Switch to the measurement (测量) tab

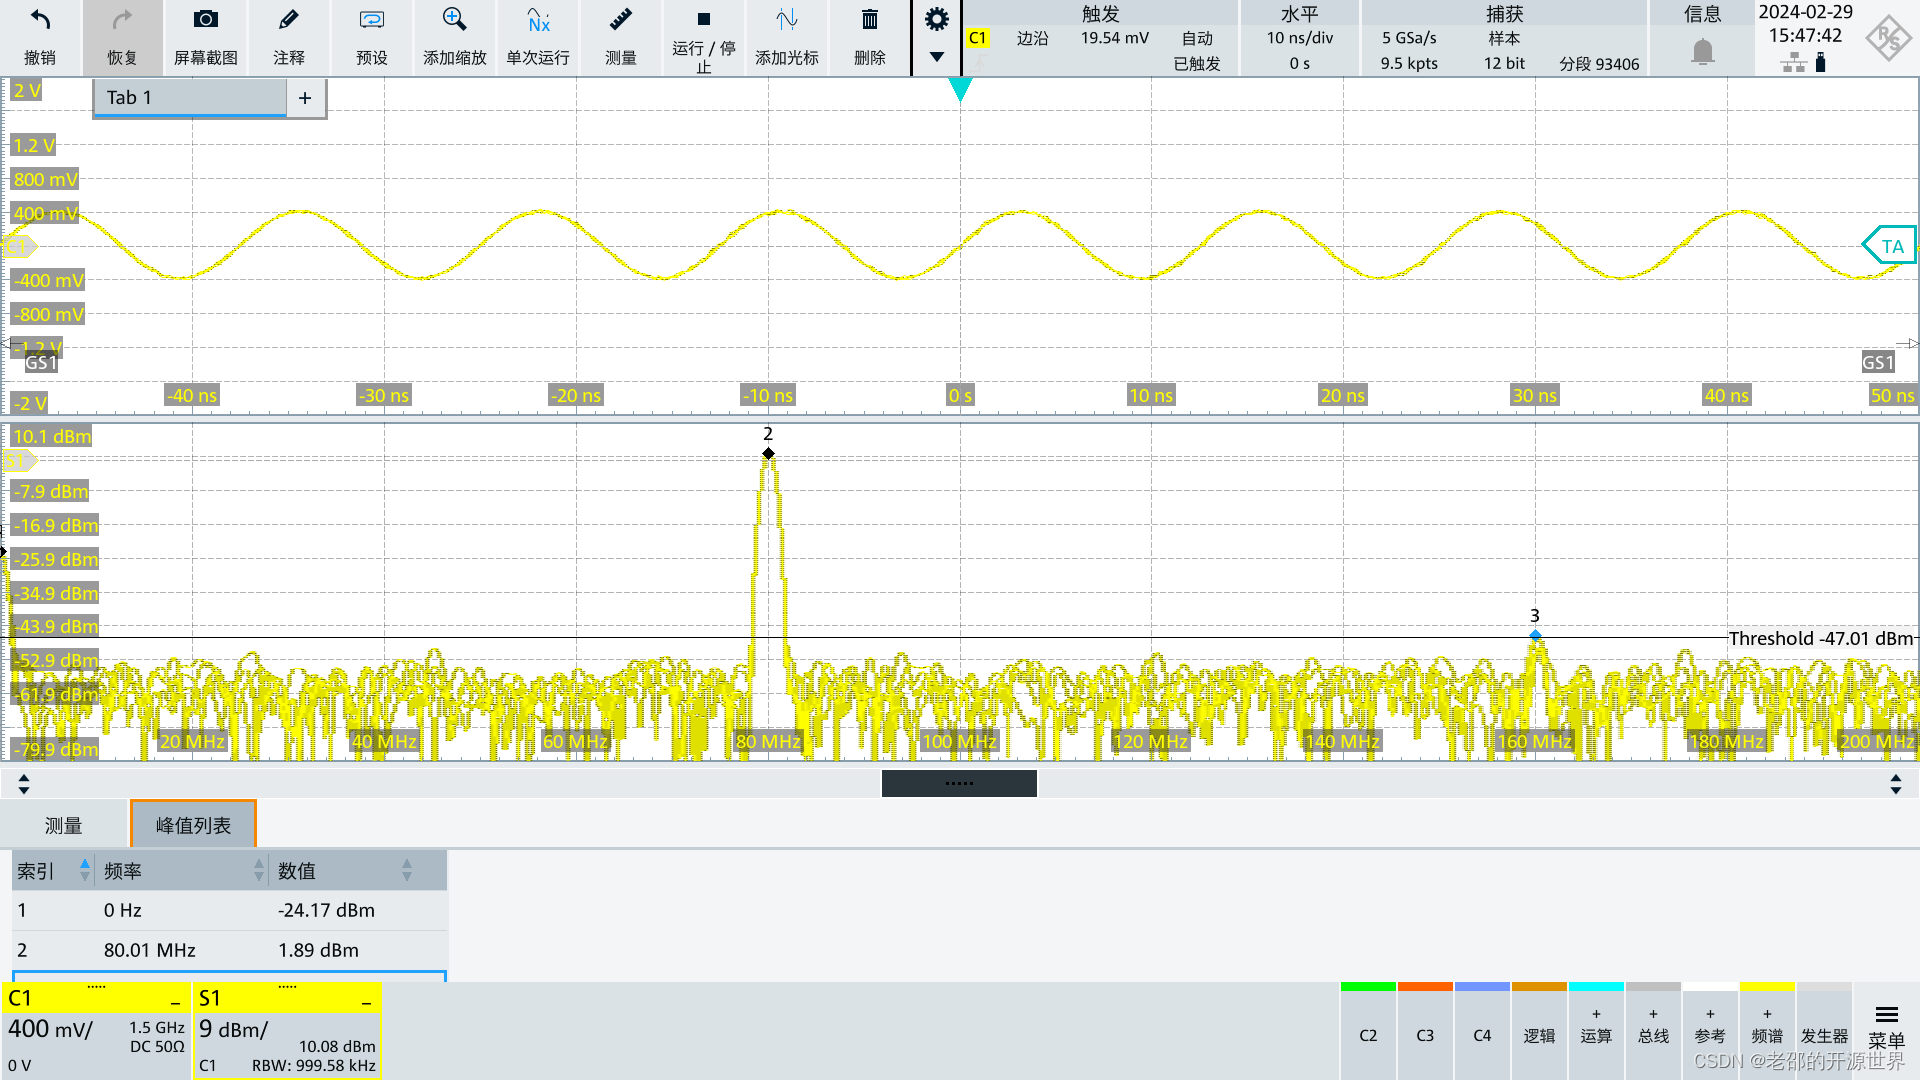64,825
